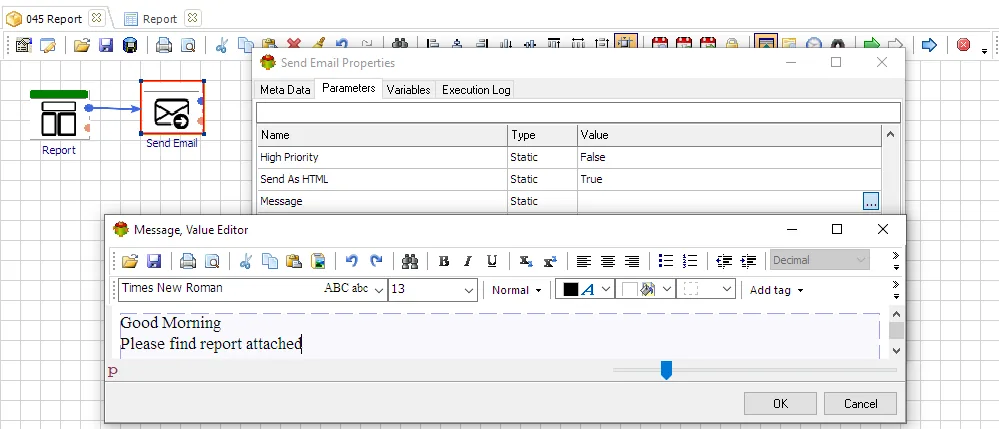
Task: Close the 045 Report tab
Action: 96,18
